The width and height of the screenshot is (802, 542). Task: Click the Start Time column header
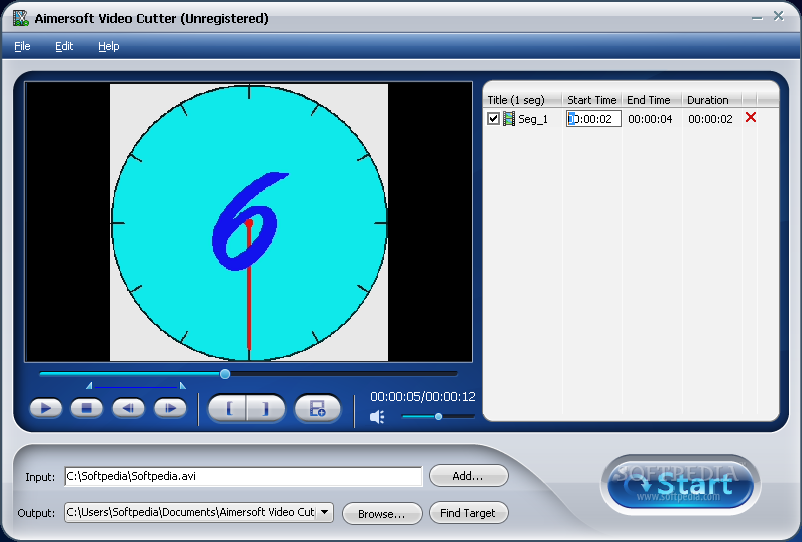(x=592, y=100)
